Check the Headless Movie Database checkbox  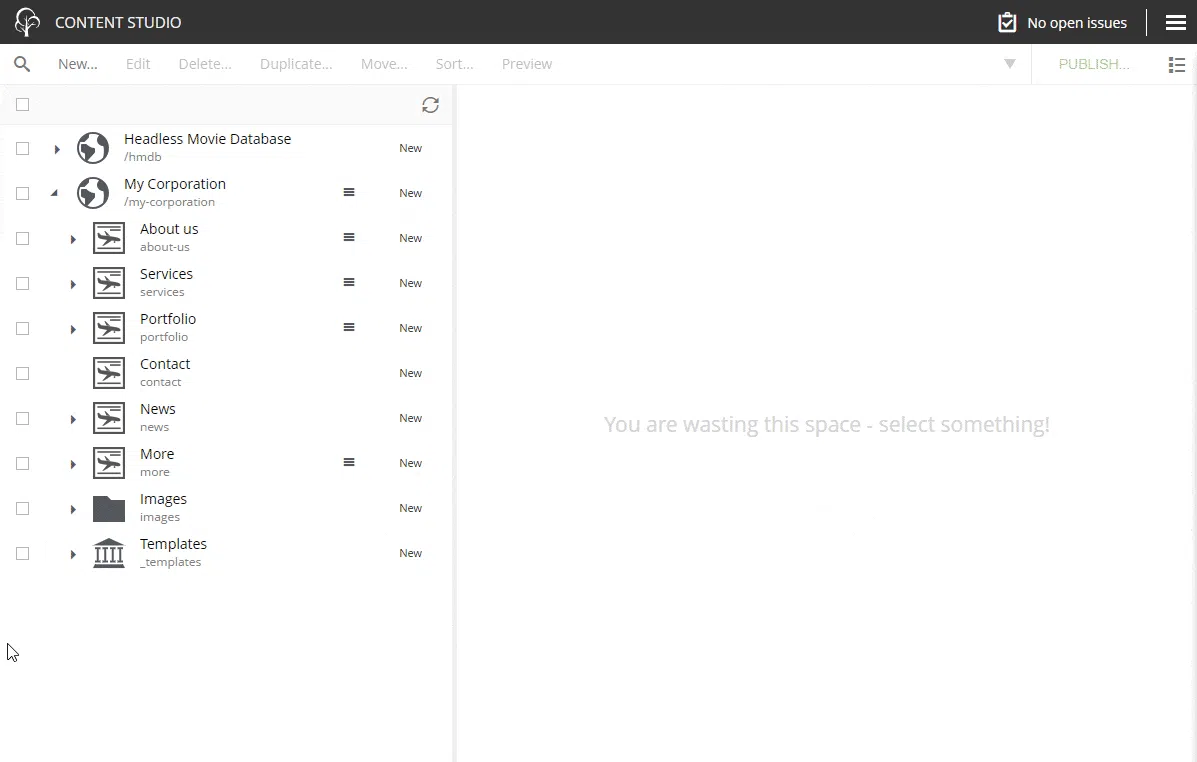(23, 149)
